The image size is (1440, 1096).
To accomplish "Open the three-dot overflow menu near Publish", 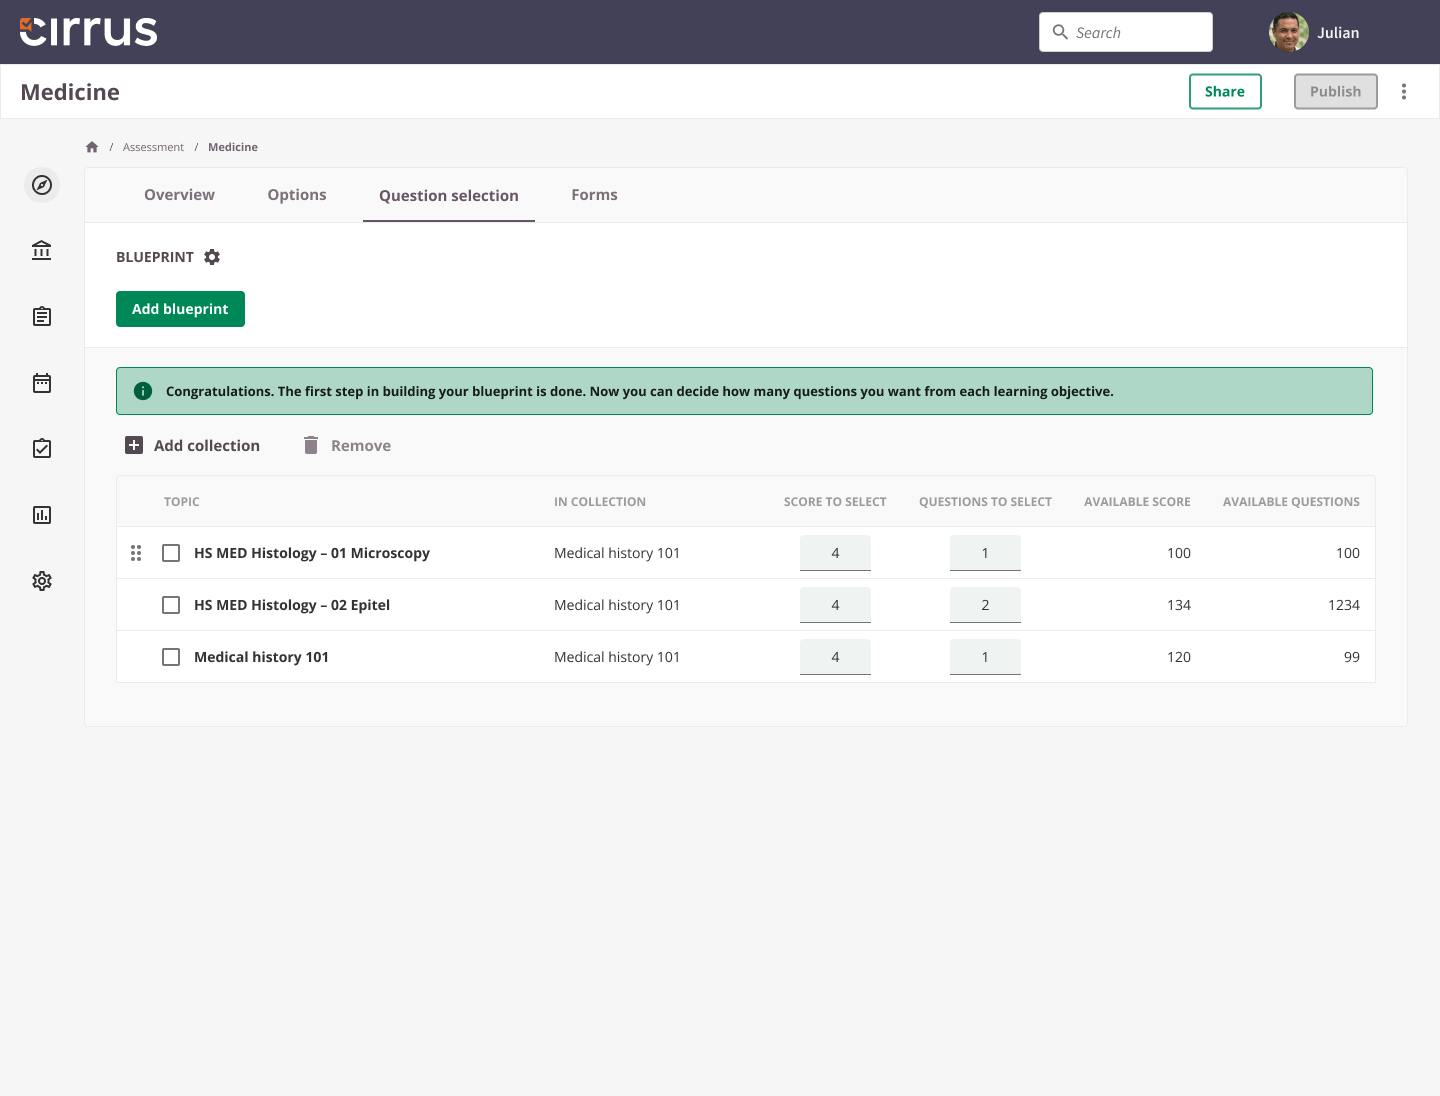I will coord(1404,91).
